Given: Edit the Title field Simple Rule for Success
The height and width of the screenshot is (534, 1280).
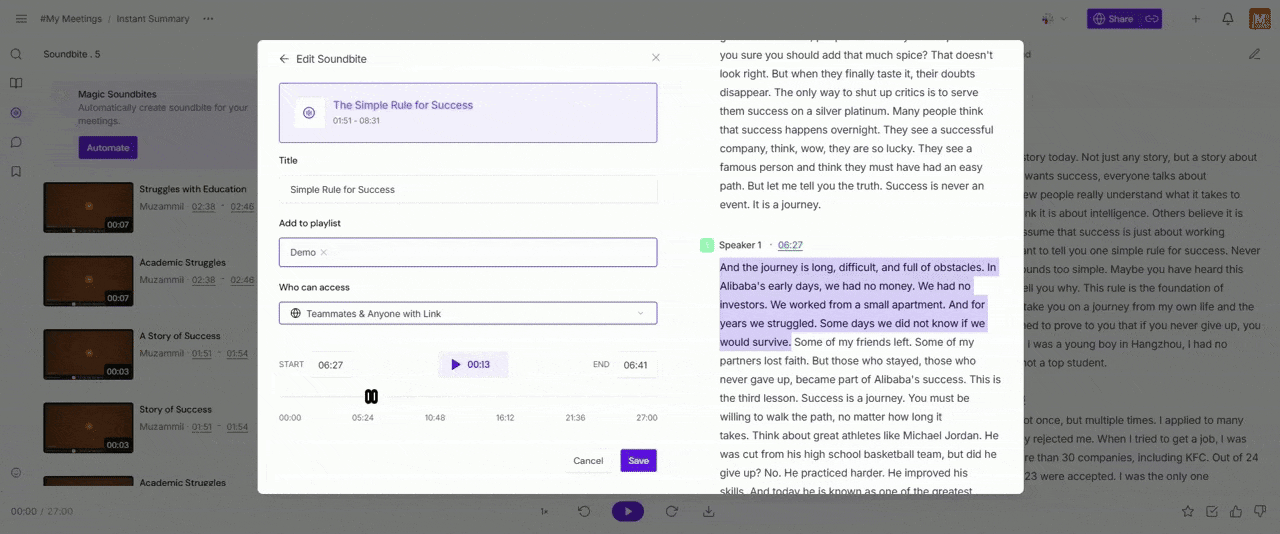Looking at the screenshot, I should tap(468, 189).
